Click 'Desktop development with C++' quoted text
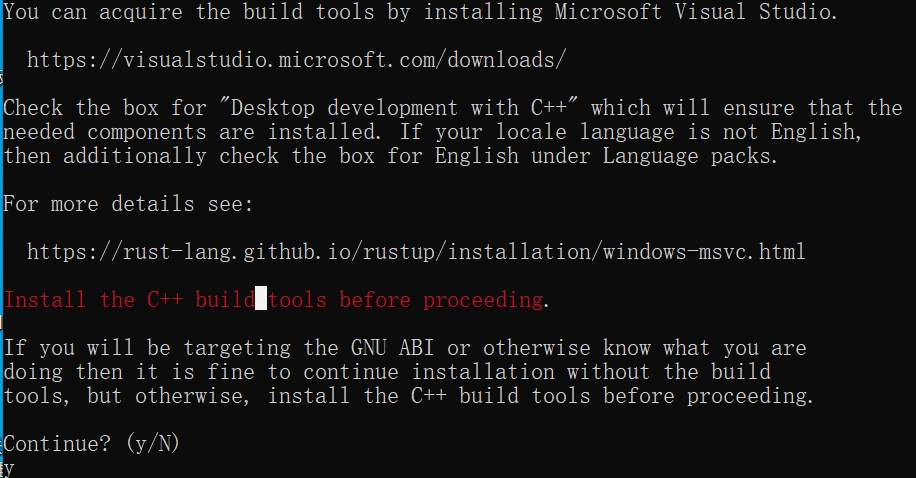Screen dimensions: 916x478 398,108
